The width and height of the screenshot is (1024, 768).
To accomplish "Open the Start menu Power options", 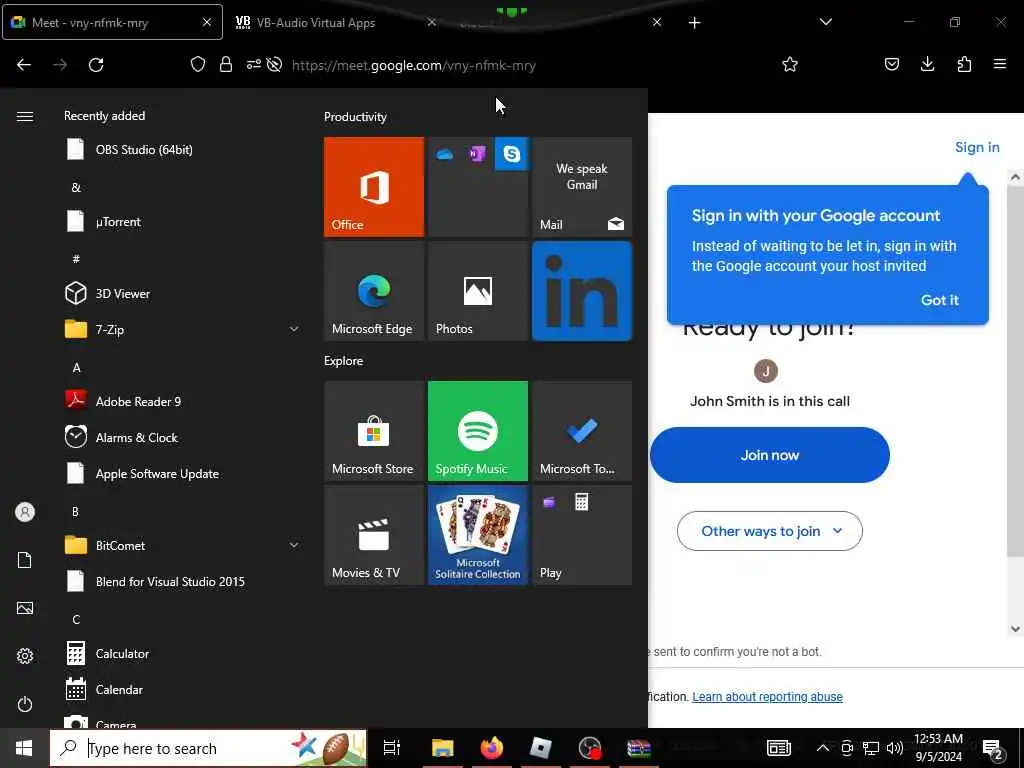I will tap(25, 704).
